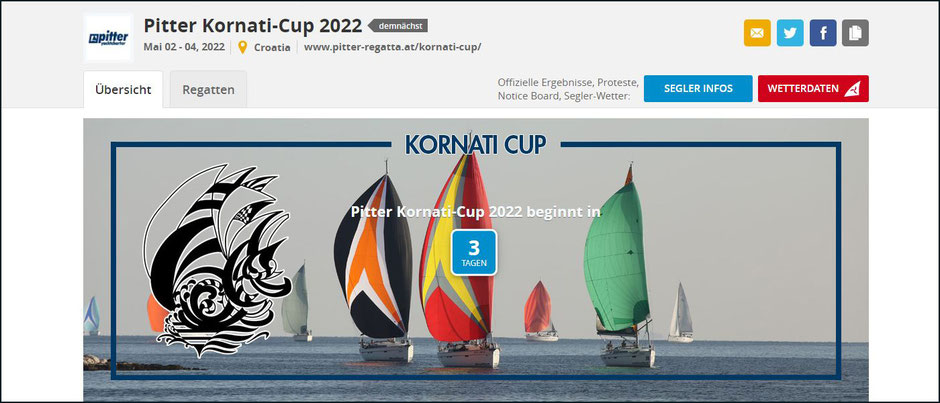Viewport: 940px width, 403px height.
Task: Click the black sailing ship emblem
Action: click(217, 261)
